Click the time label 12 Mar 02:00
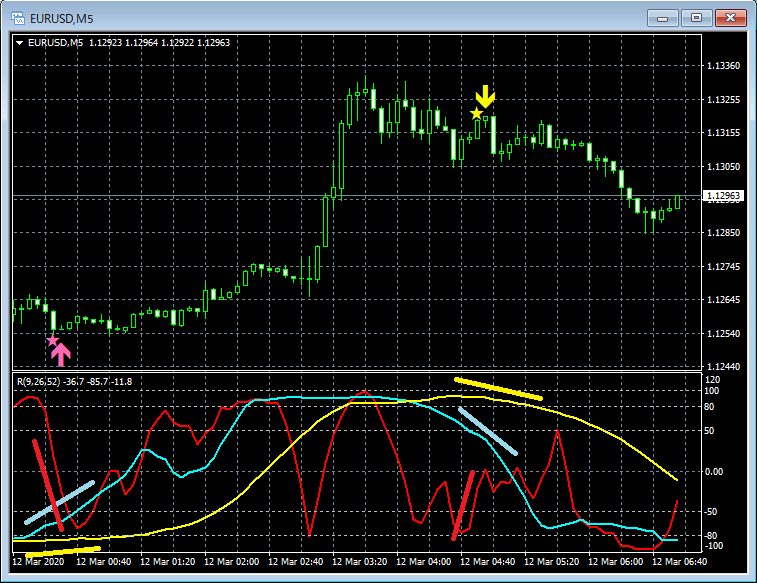Image resolution: width=757 pixels, height=583 pixels. 232,562
